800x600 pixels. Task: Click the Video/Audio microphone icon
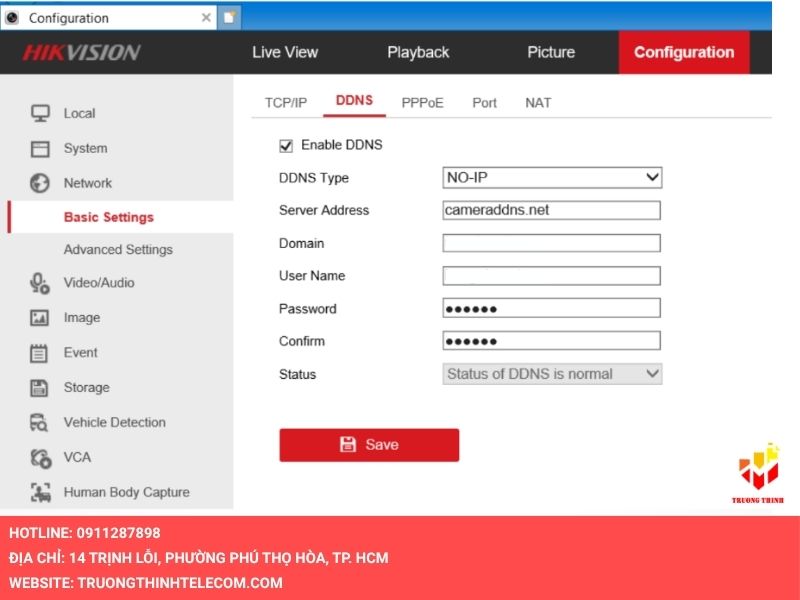(40, 283)
